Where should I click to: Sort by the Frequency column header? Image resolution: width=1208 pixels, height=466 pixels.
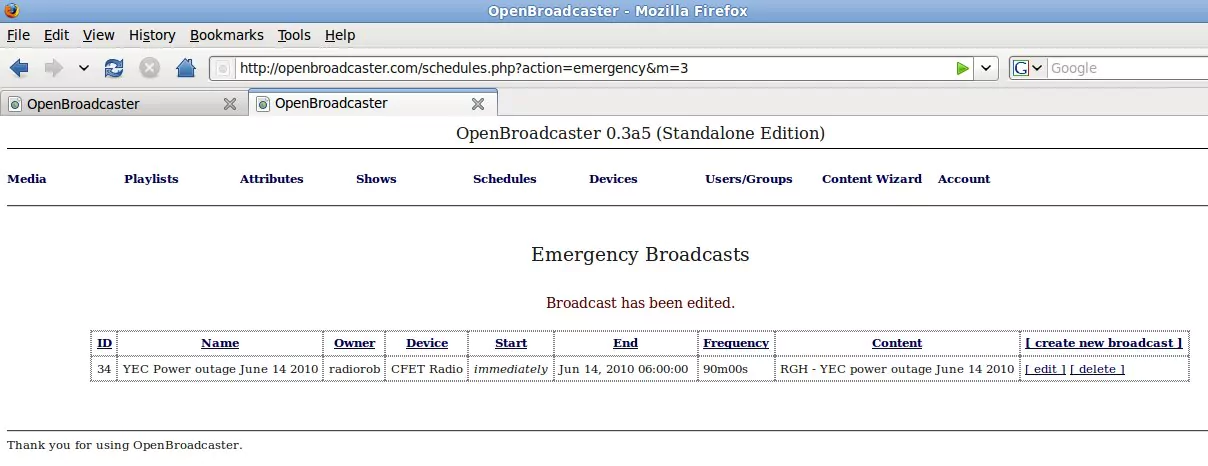point(735,343)
